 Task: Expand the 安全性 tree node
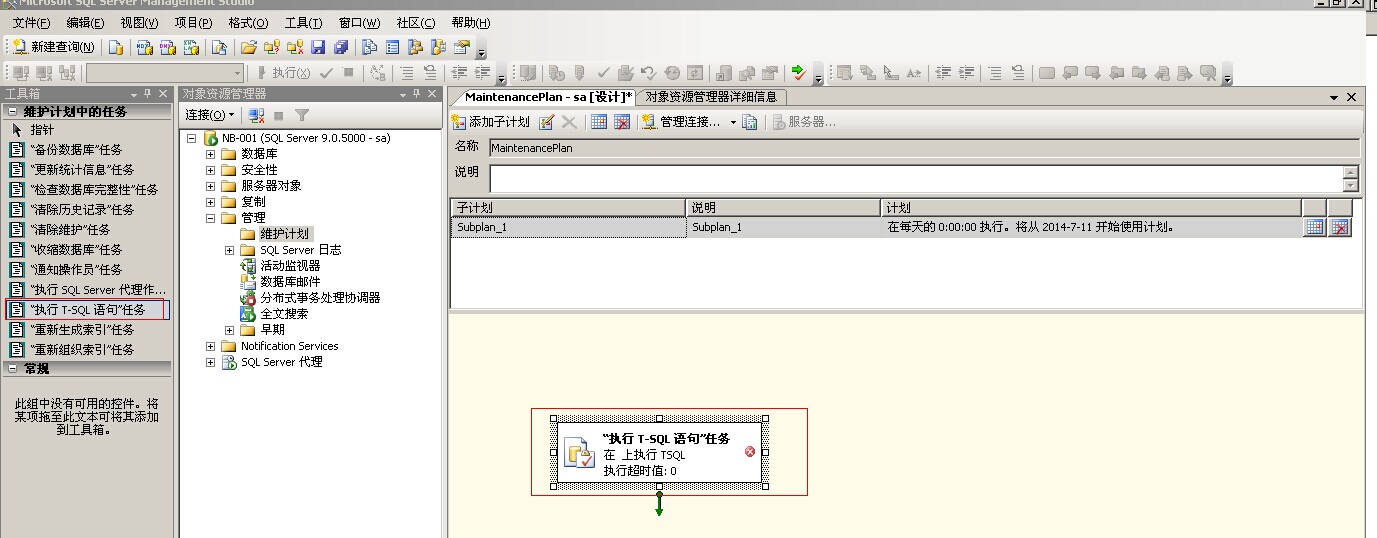(x=211, y=170)
